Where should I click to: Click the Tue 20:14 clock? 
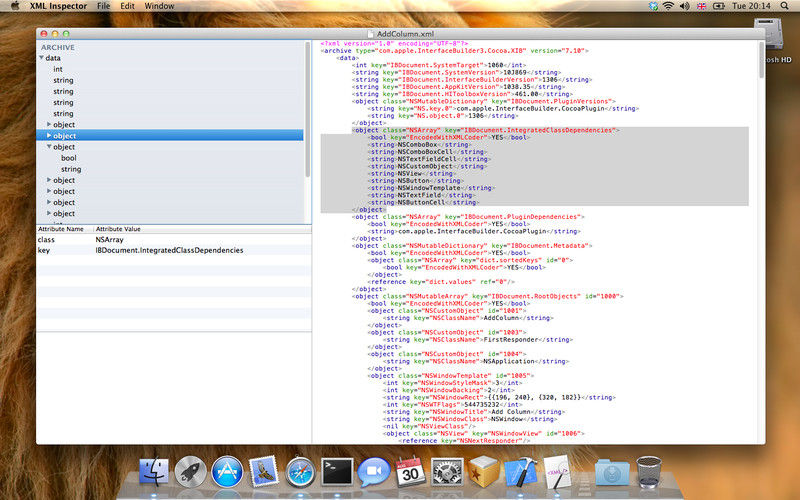tap(751, 6)
